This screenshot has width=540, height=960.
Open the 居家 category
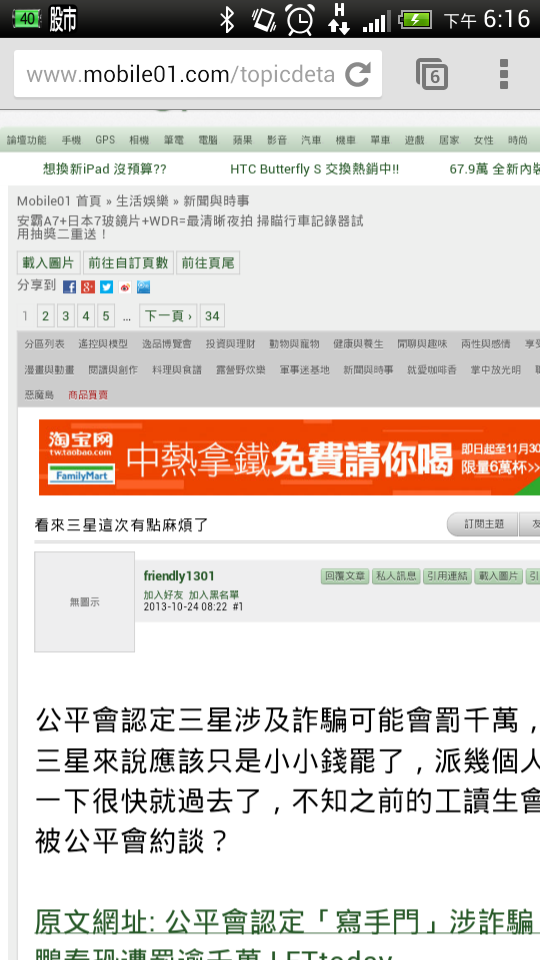point(449,140)
